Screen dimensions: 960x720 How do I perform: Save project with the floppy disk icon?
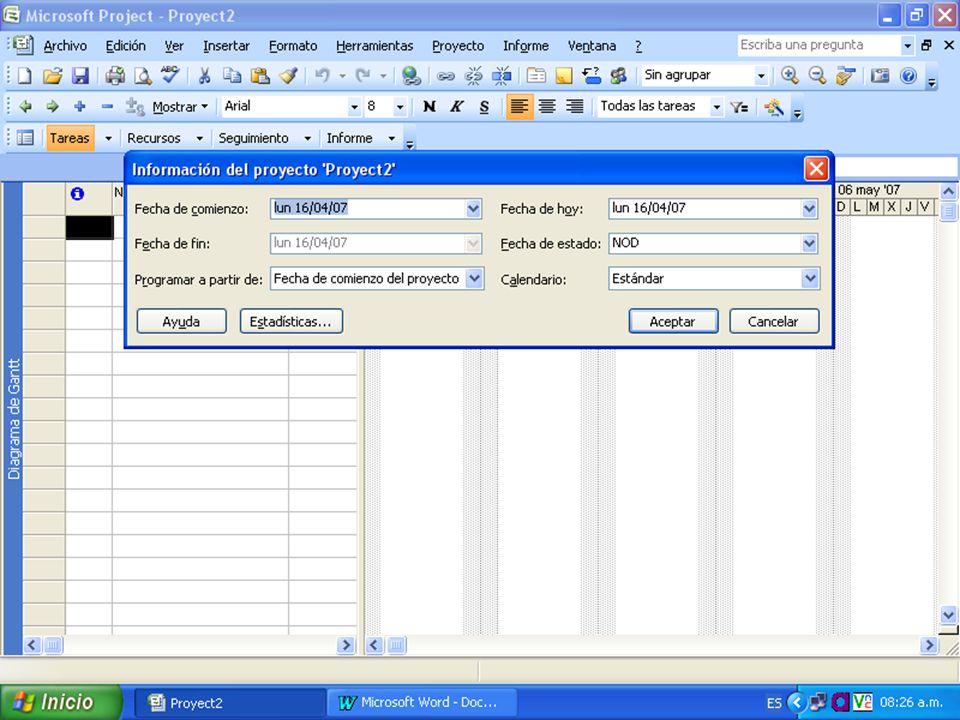point(80,75)
